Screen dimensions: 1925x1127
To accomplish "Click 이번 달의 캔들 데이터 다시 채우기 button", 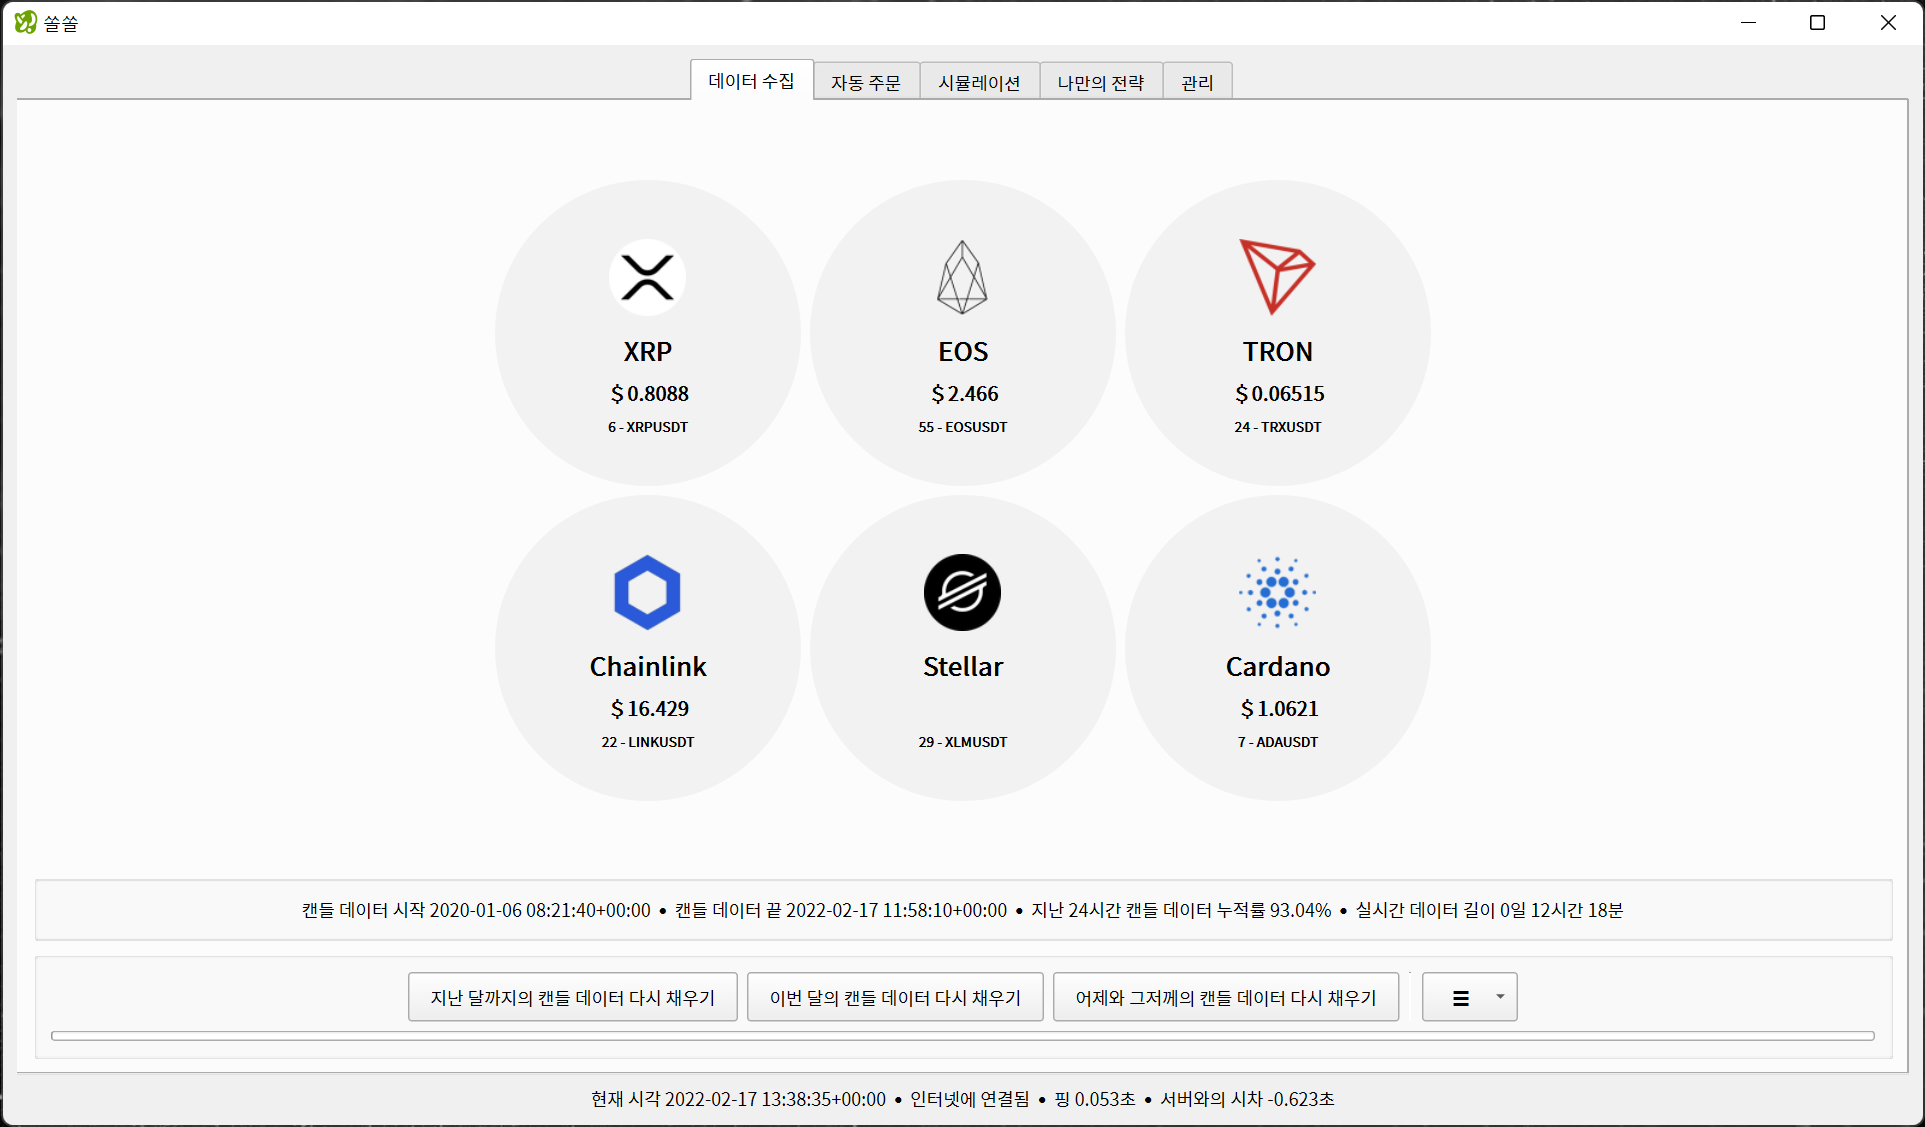I will pyautogui.click(x=895, y=997).
